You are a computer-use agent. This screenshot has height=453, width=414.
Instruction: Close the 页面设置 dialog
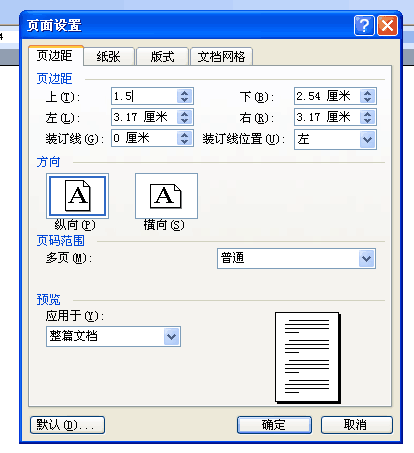pyautogui.click(x=387, y=25)
